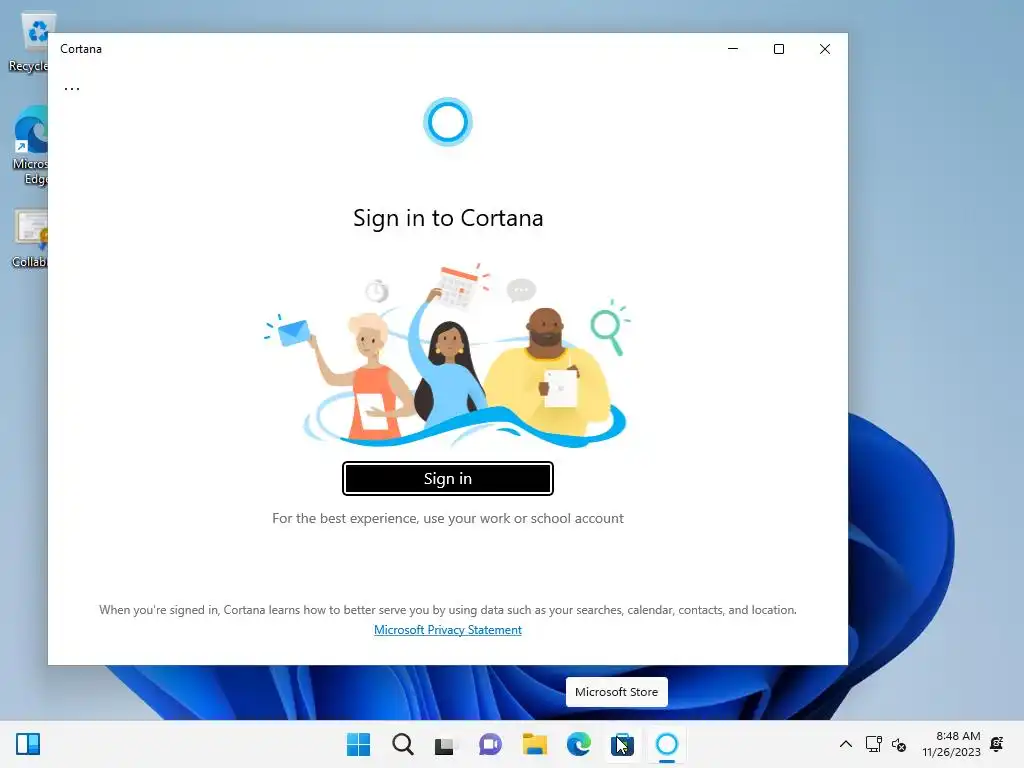The height and width of the screenshot is (768, 1024).
Task: Open network status in system tray
Action: point(873,744)
